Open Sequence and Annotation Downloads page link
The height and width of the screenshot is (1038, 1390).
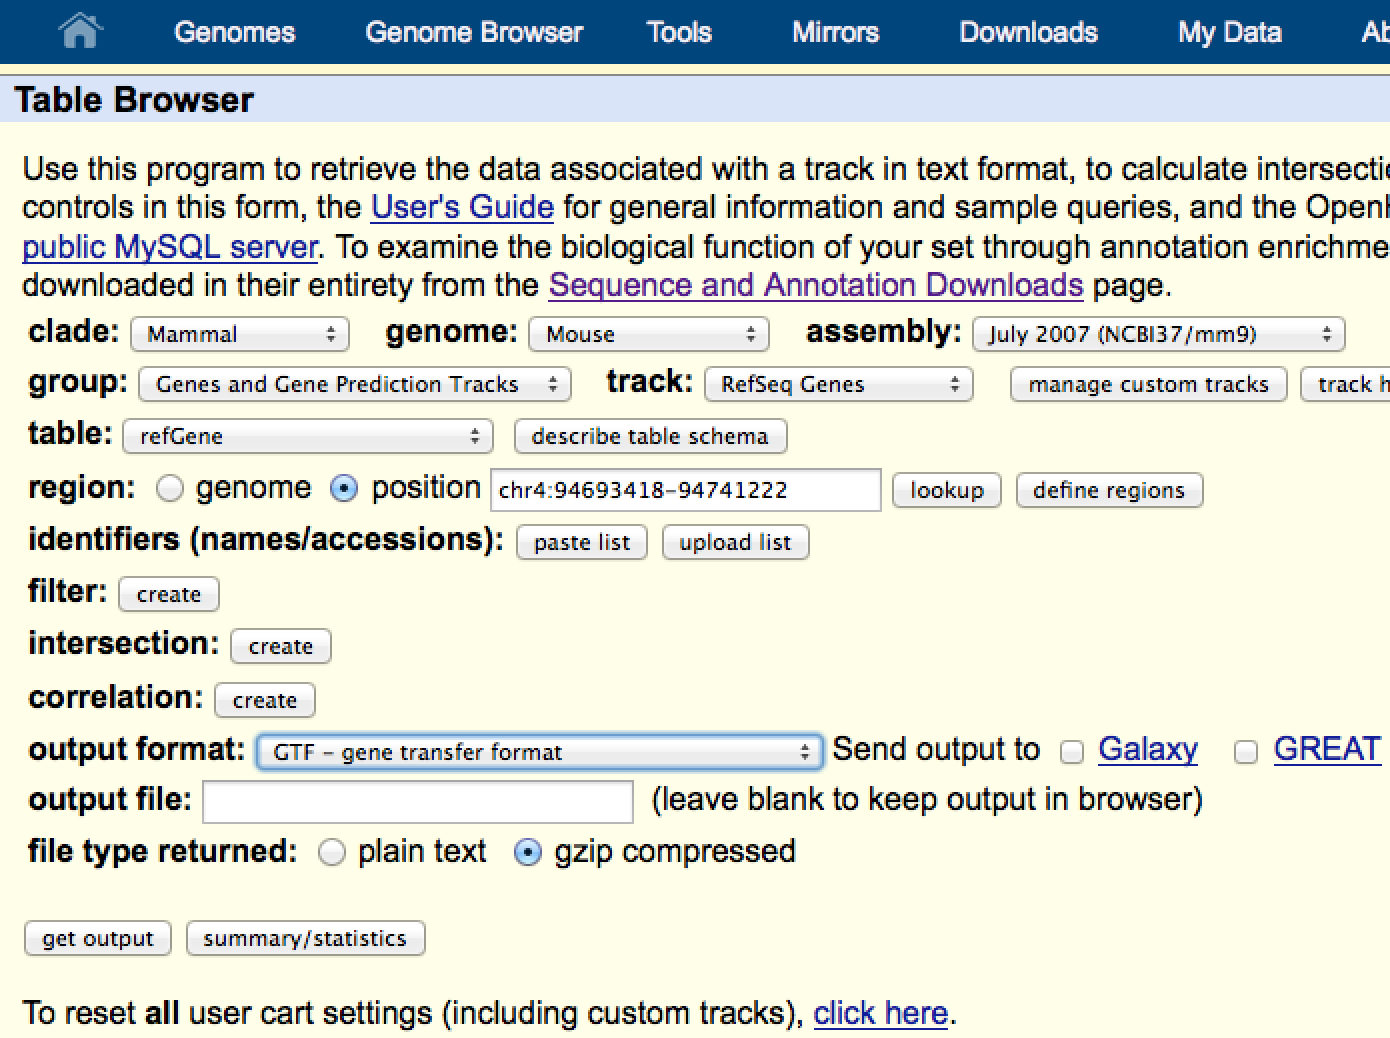816,285
